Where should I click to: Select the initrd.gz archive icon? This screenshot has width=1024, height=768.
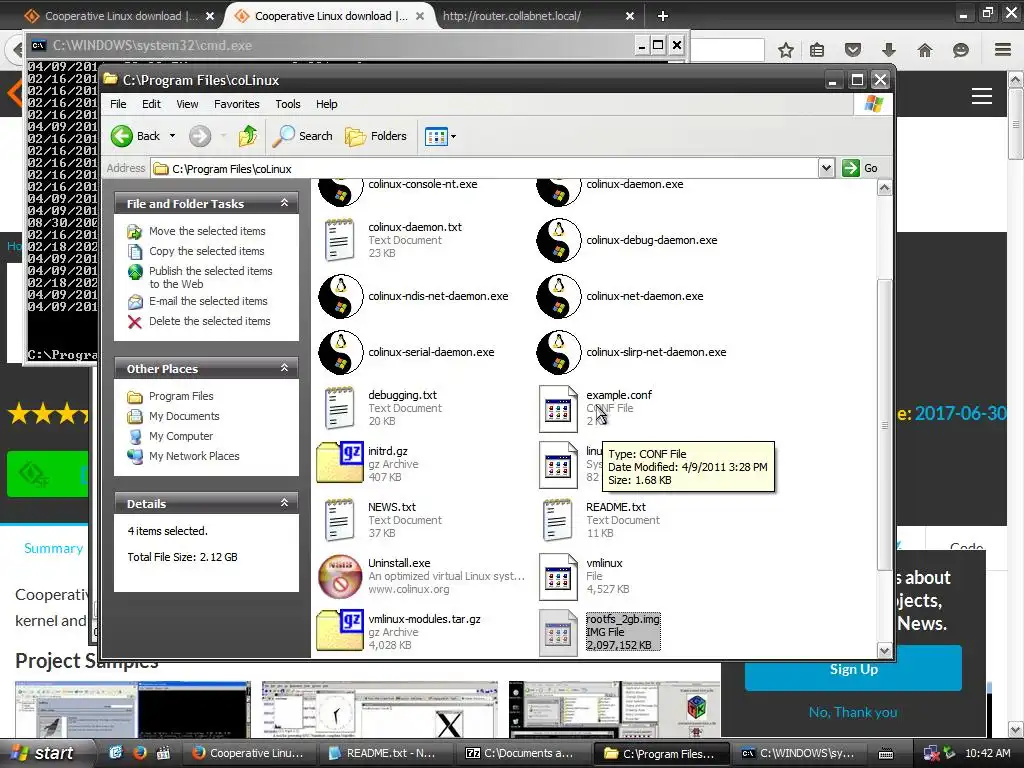[340, 463]
